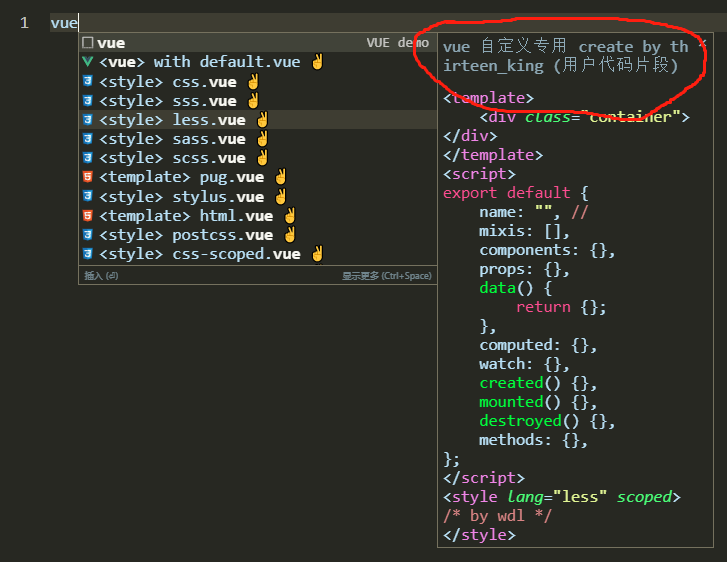Screen dimensions: 727x562
Task: Click '插入' insert hint in footer
Action: (101, 275)
